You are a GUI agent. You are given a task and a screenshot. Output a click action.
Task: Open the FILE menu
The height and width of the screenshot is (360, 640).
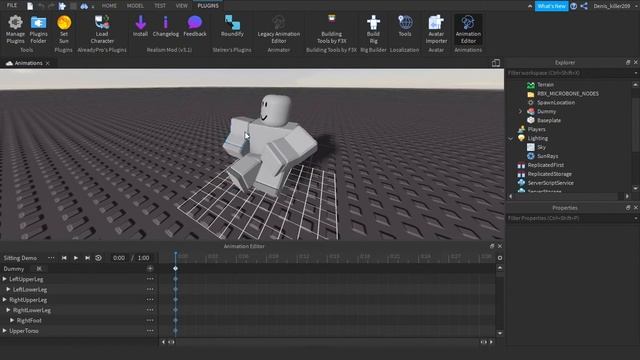[12, 6]
